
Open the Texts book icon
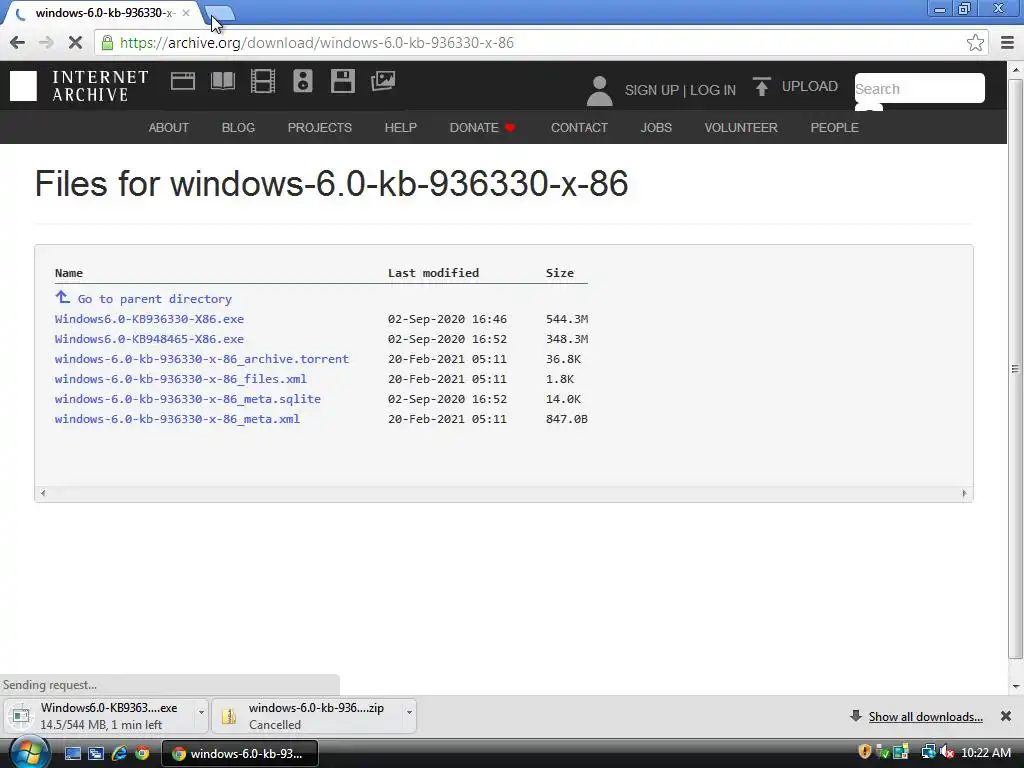coord(223,81)
